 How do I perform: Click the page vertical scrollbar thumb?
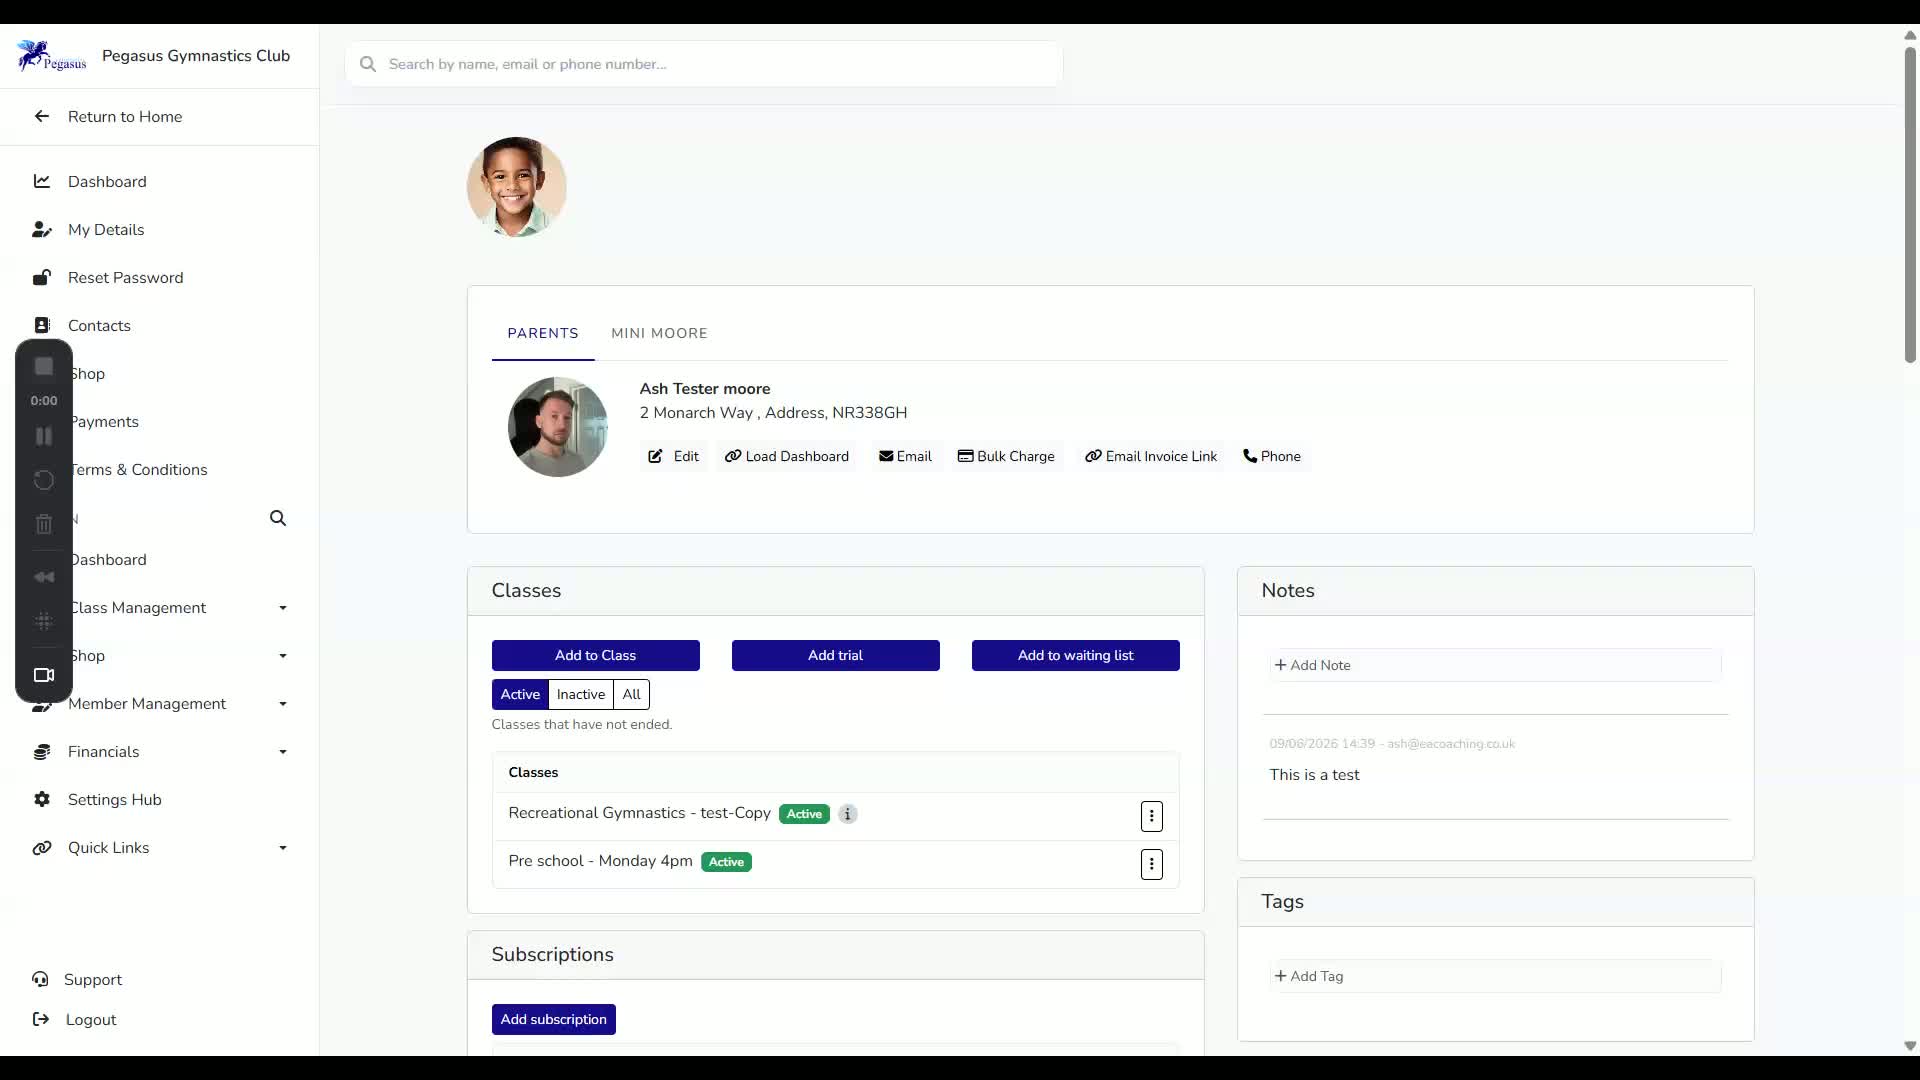[1910, 205]
